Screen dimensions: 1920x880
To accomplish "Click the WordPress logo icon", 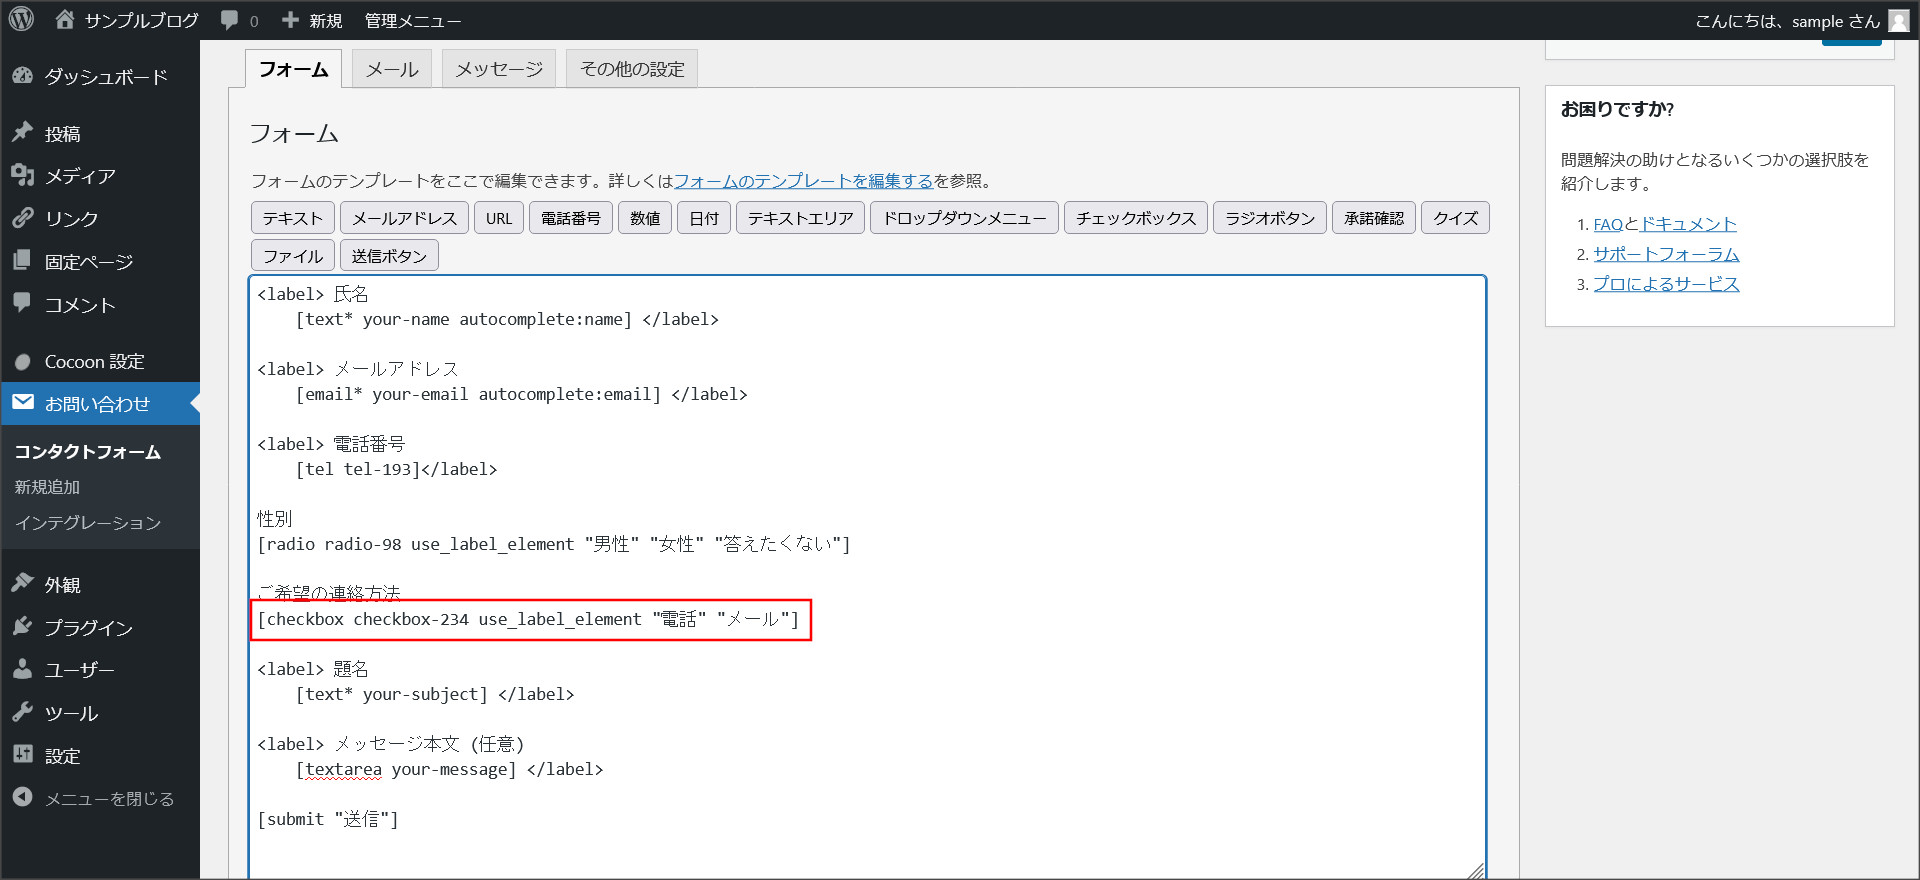I will click(21, 19).
